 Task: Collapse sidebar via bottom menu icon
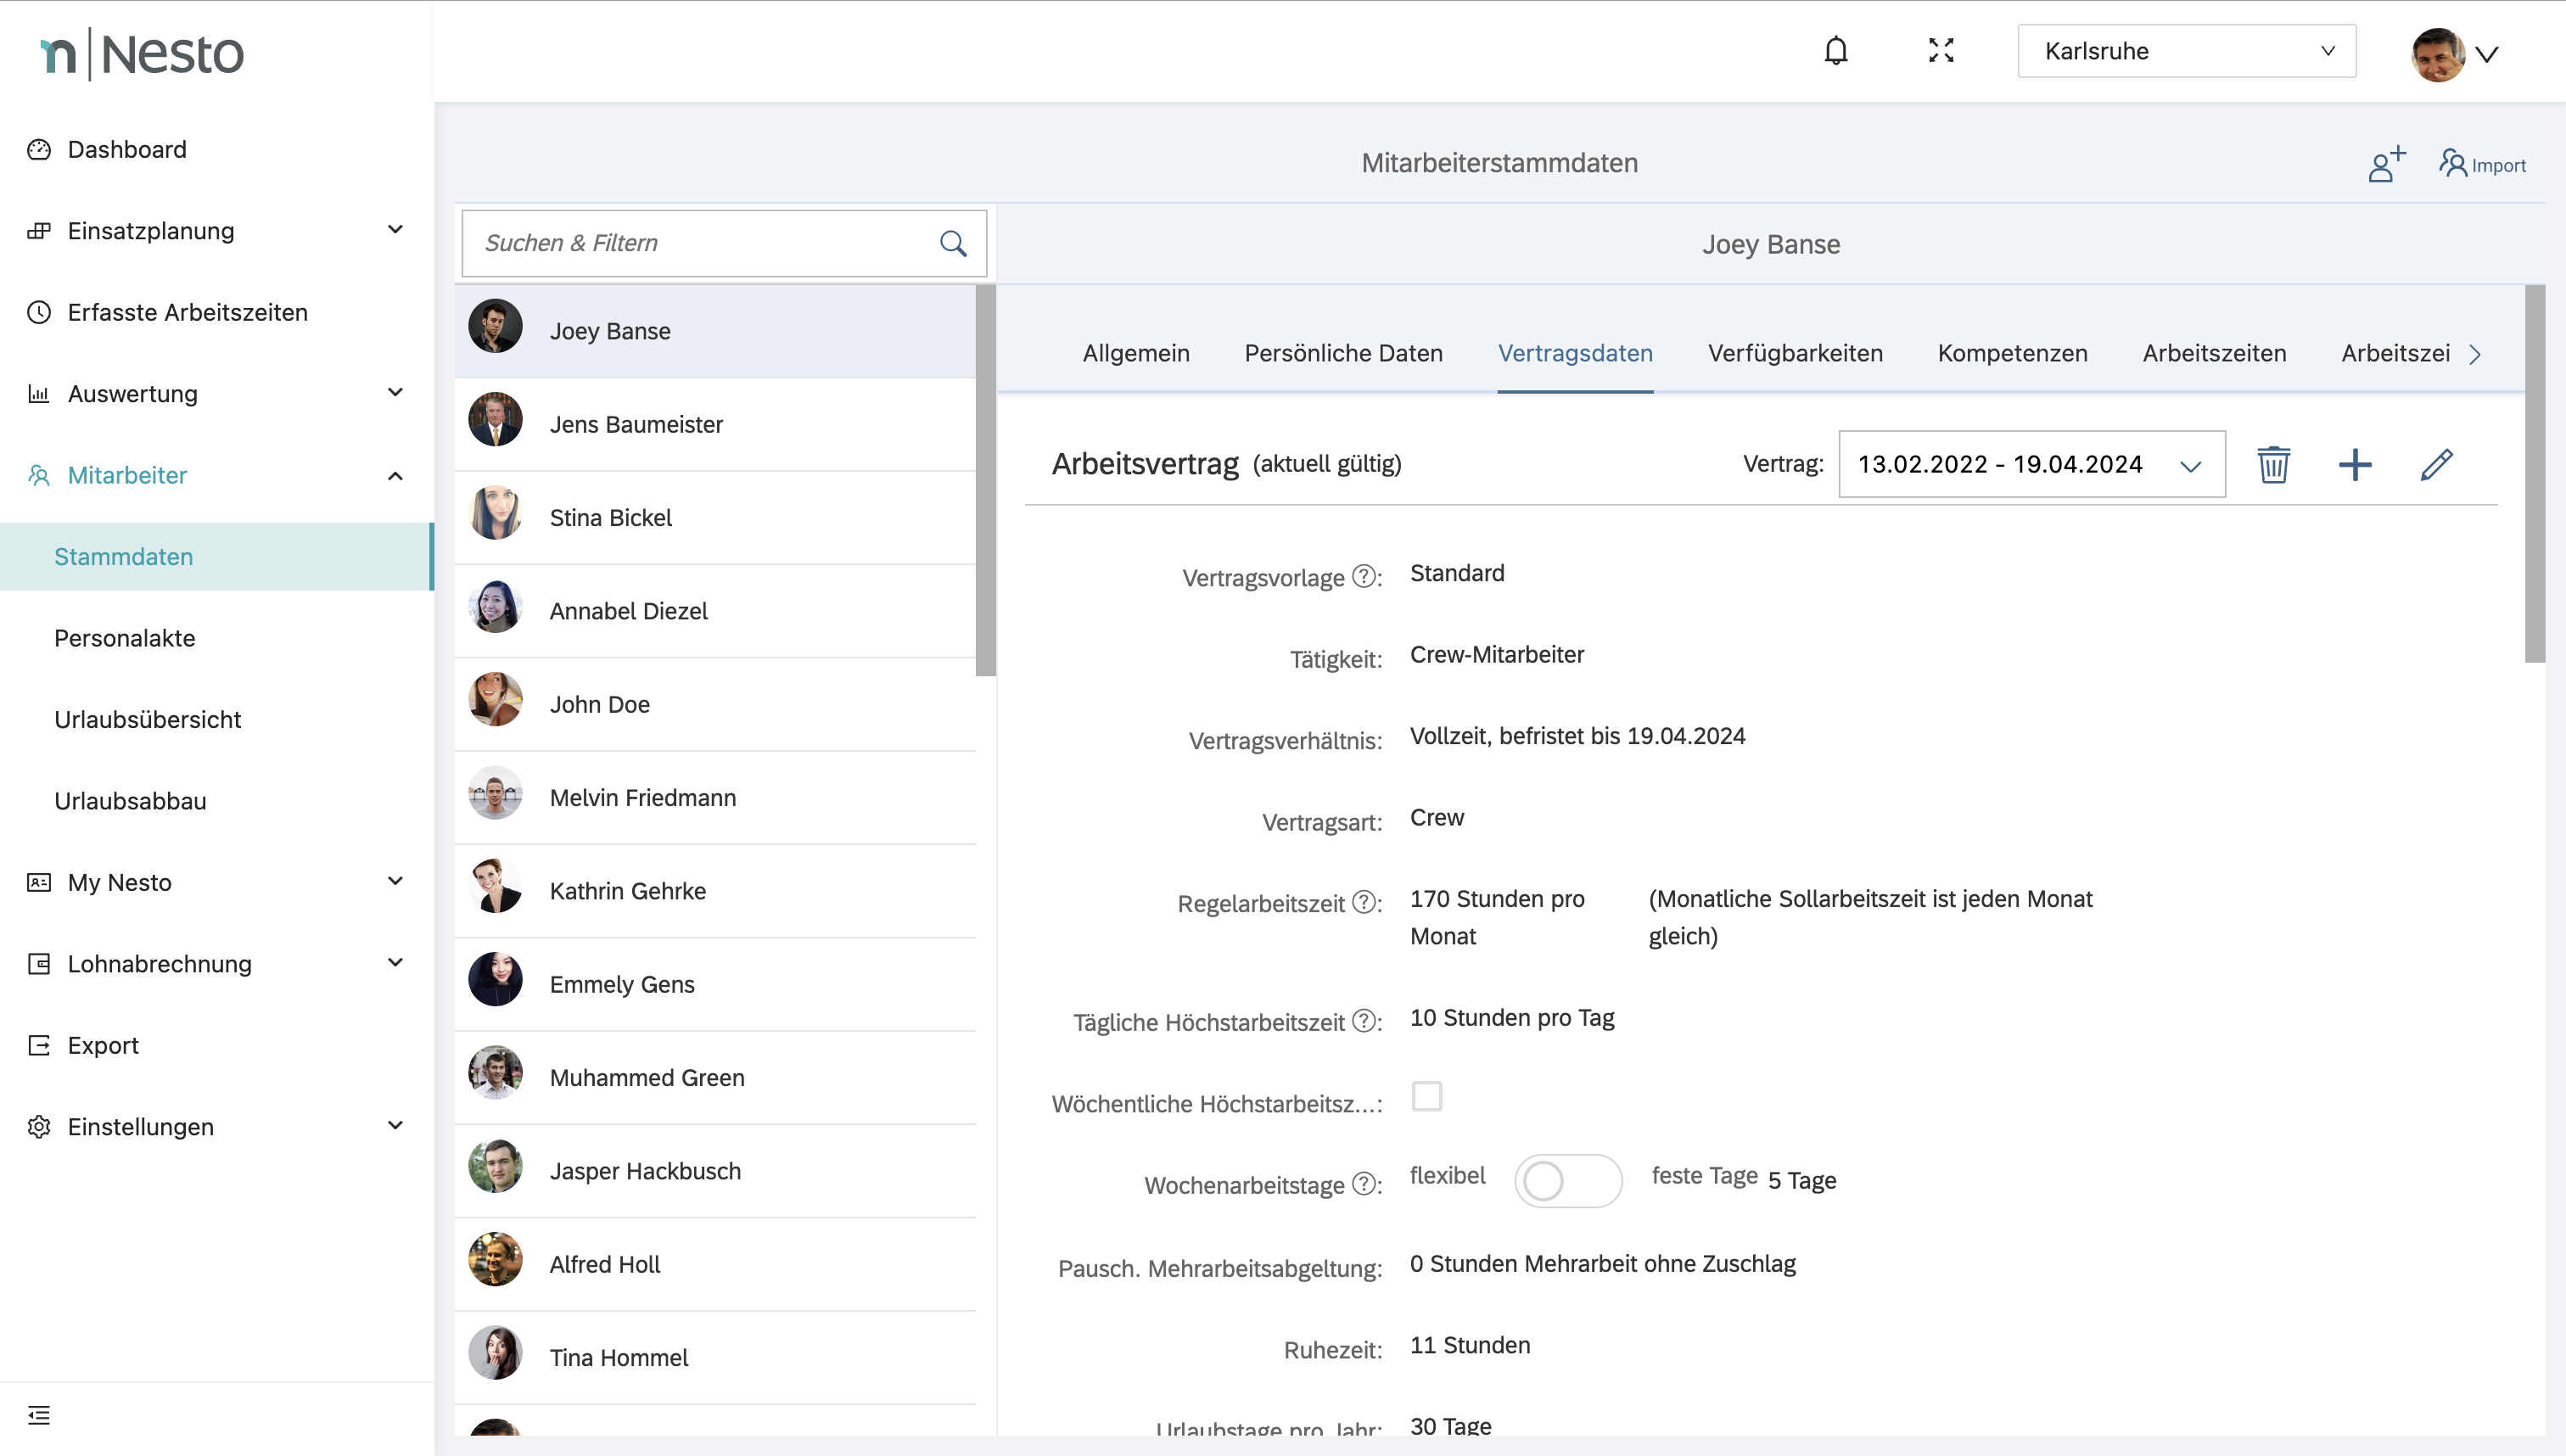[39, 1415]
